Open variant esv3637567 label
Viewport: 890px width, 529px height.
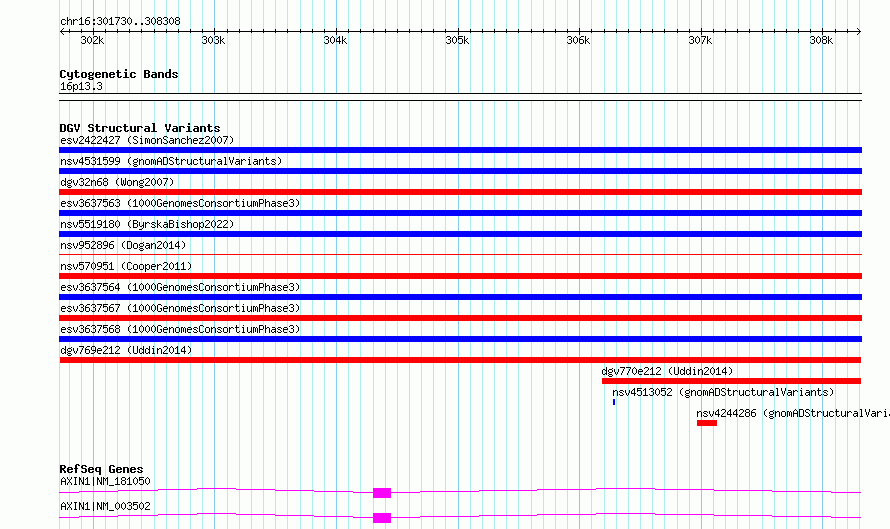[180, 308]
